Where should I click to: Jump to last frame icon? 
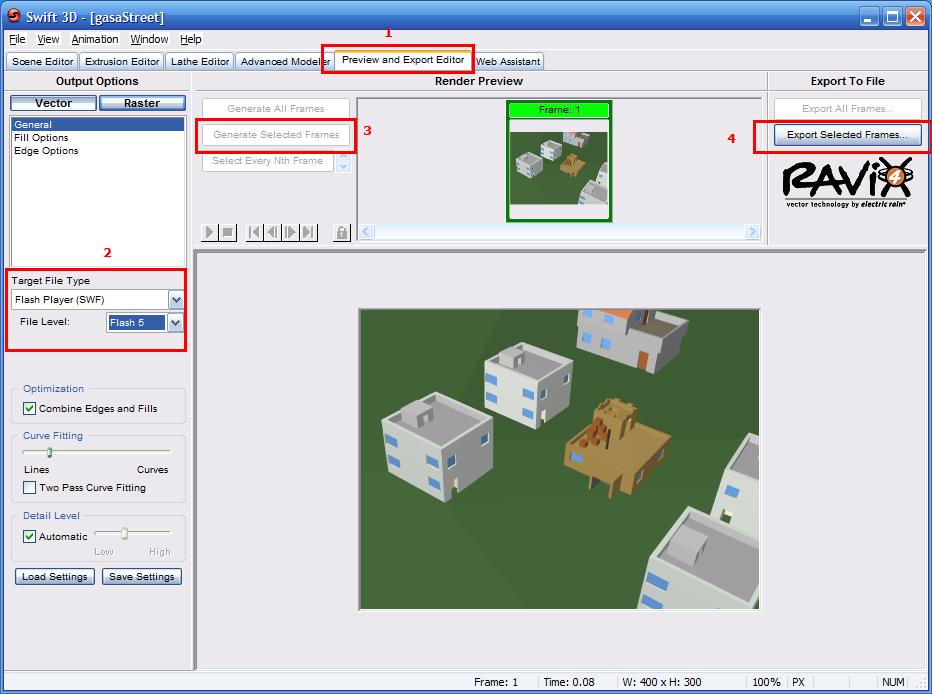[308, 232]
